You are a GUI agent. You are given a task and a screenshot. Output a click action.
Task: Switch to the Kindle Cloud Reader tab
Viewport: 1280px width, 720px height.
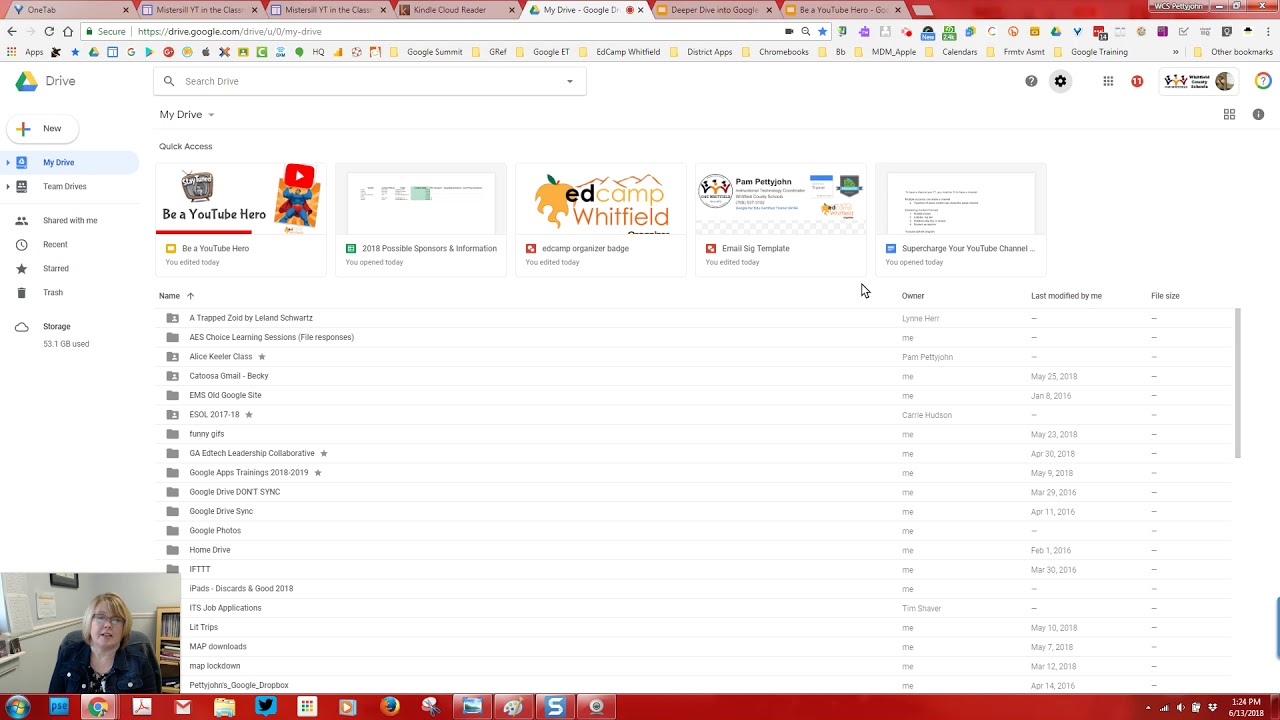pyautogui.click(x=457, y=10)
